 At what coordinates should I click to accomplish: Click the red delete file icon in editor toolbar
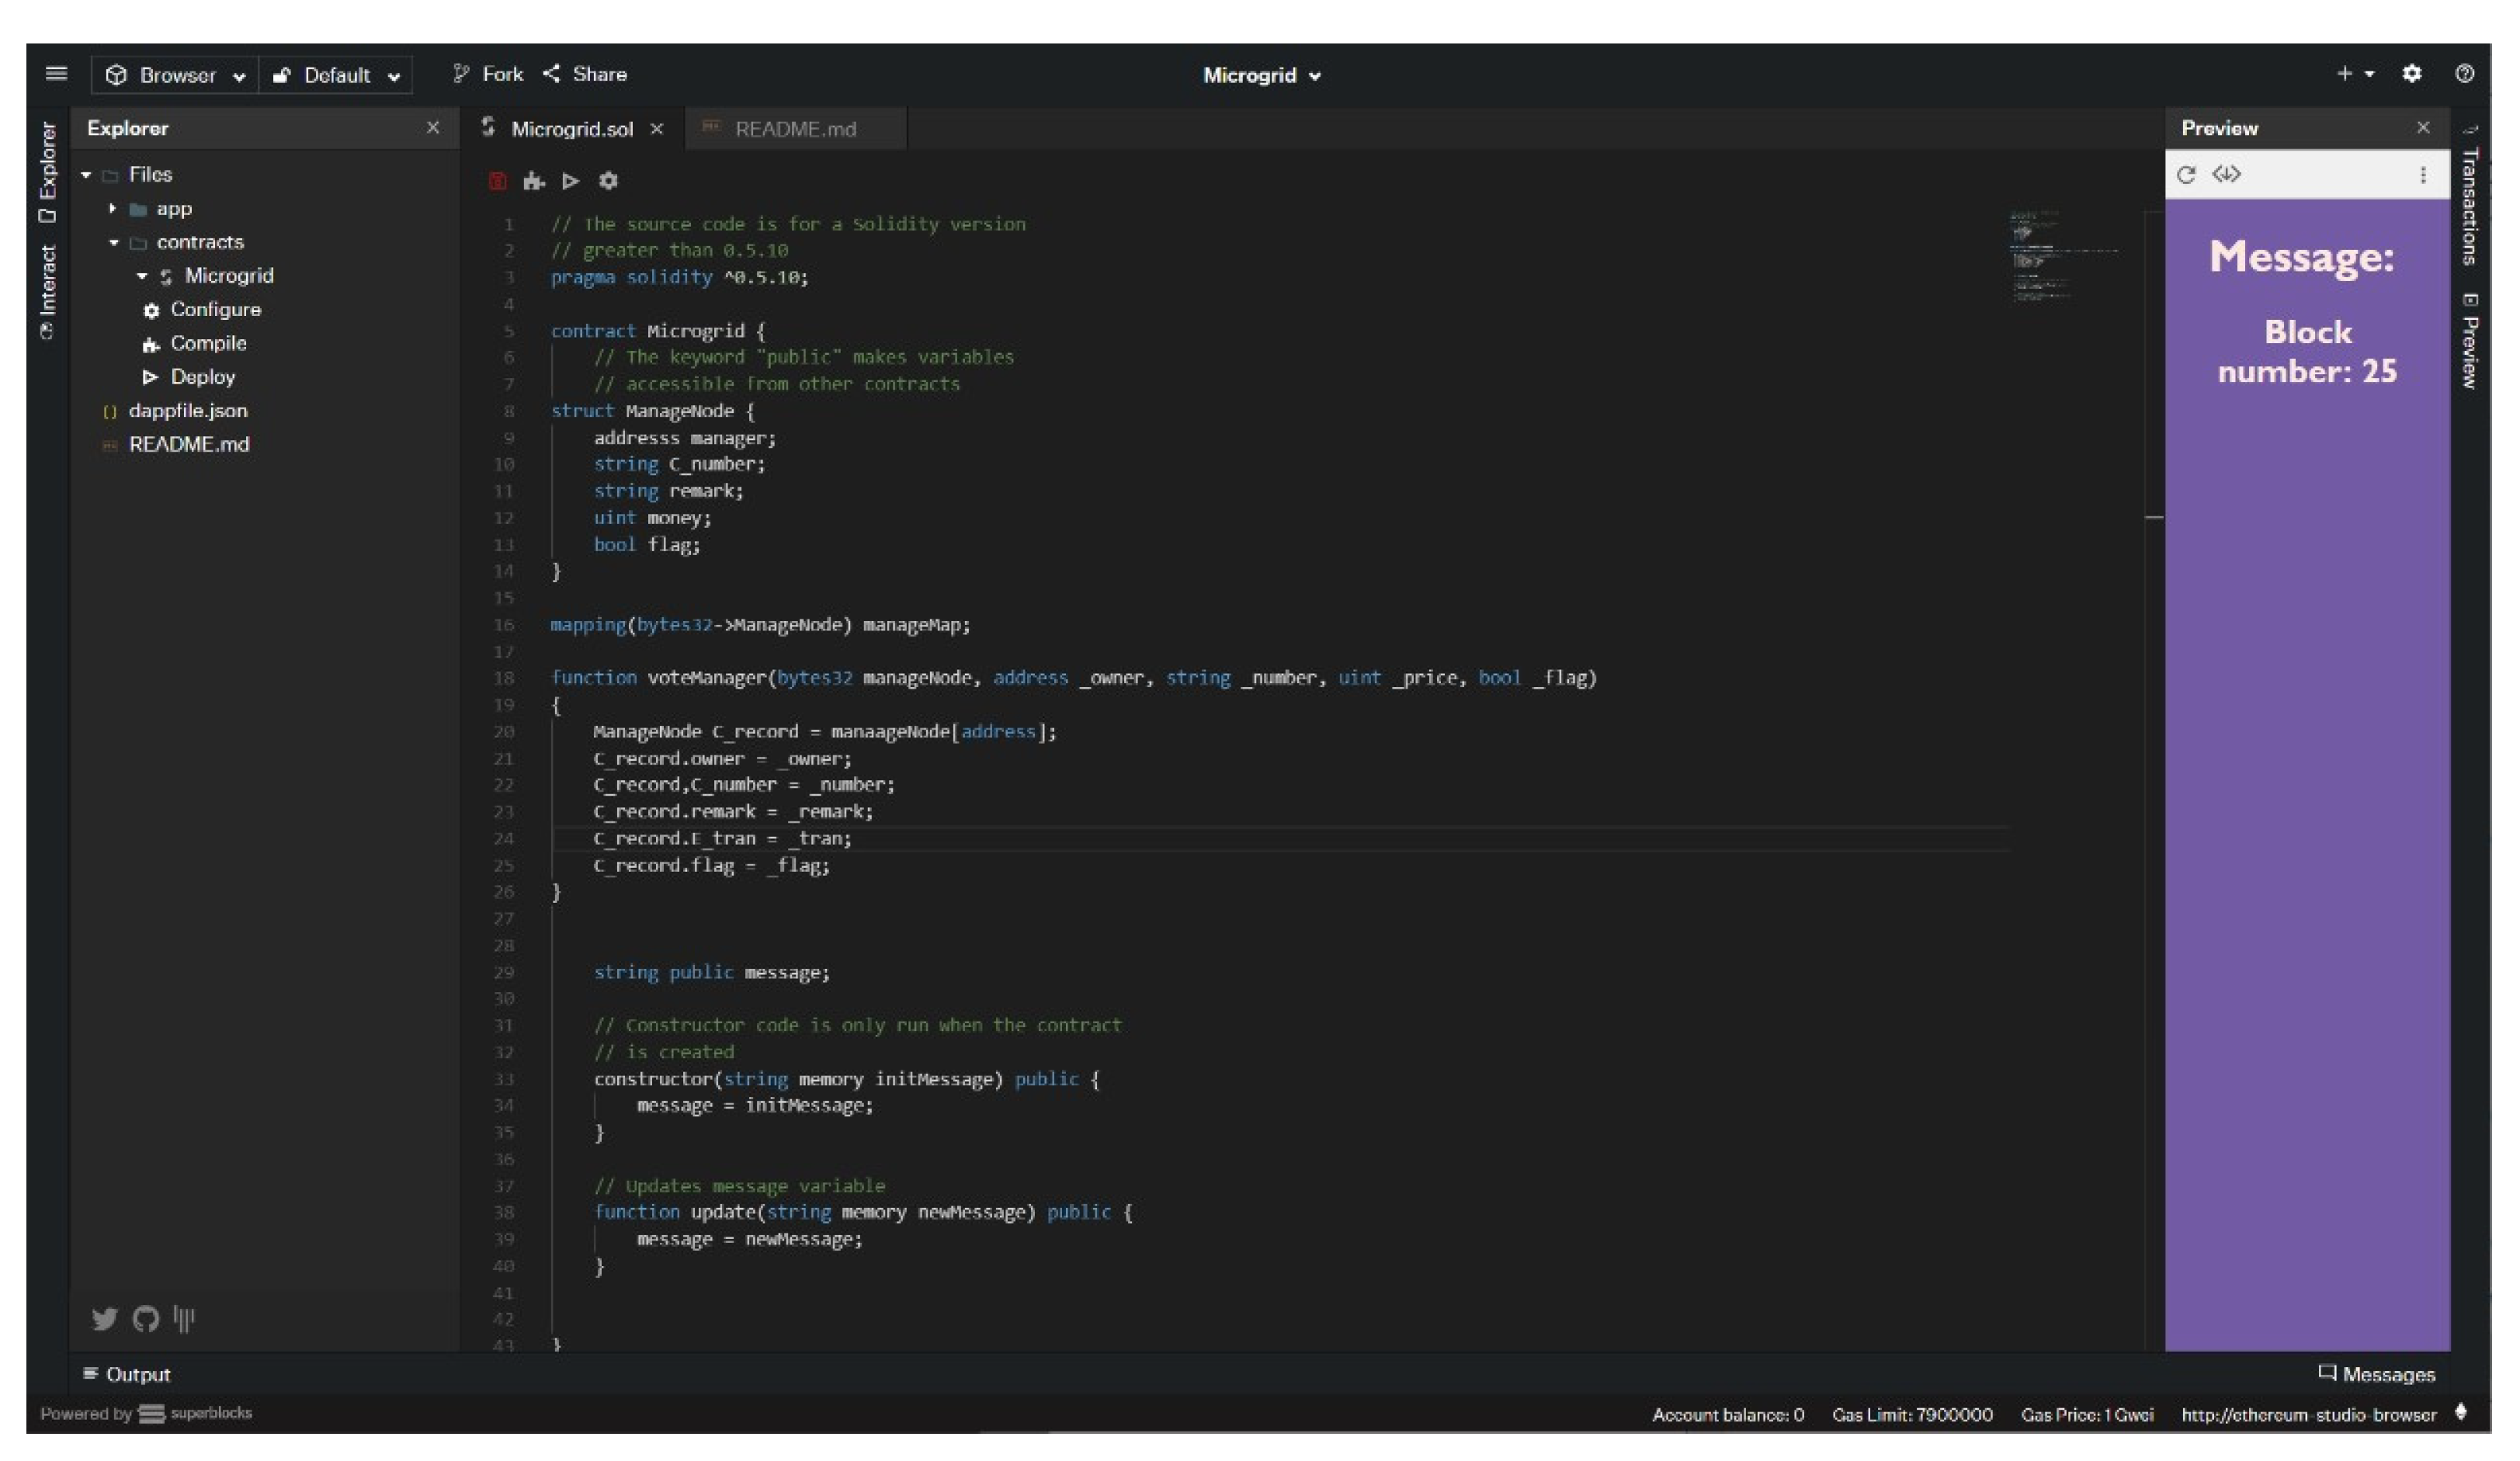[497, 181]
